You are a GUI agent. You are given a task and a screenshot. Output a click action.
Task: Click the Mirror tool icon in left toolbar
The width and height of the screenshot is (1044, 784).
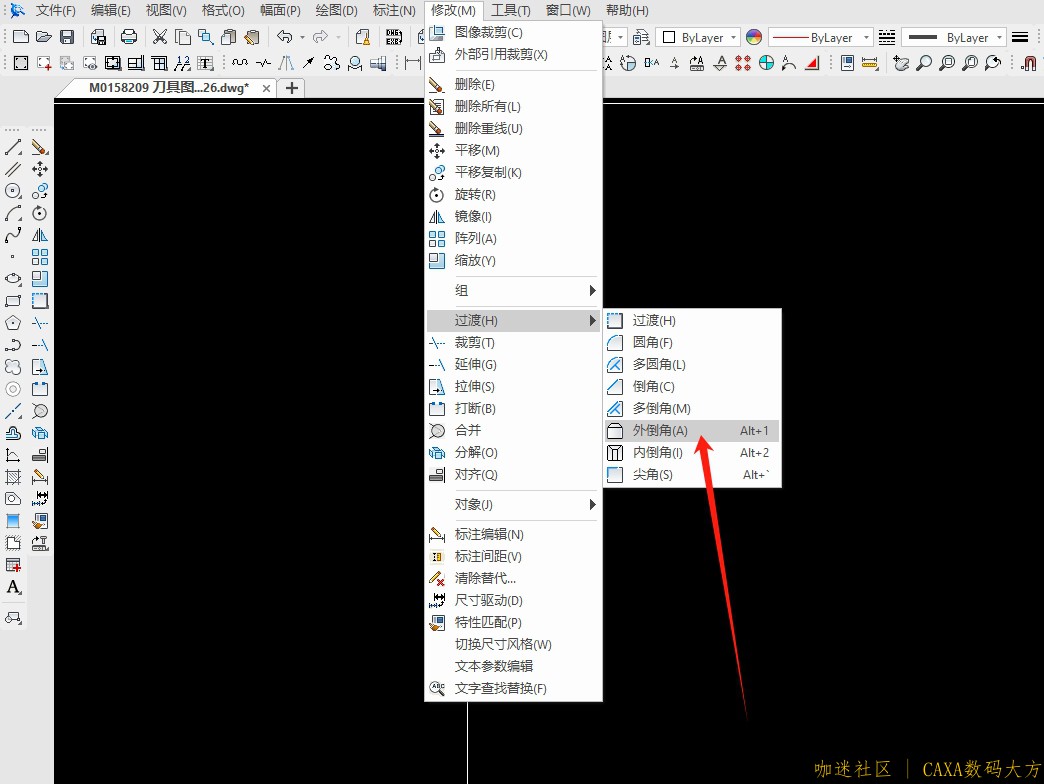[40, 235]
